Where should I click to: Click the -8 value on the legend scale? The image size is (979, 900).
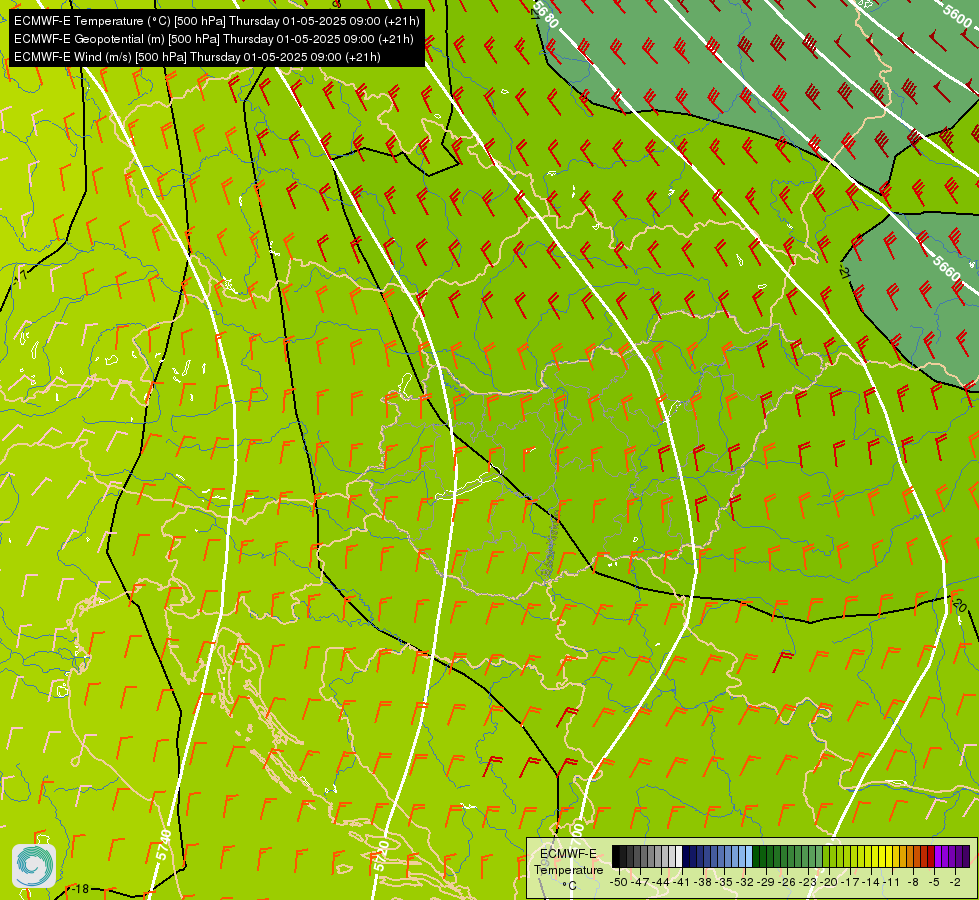(913, 882)
